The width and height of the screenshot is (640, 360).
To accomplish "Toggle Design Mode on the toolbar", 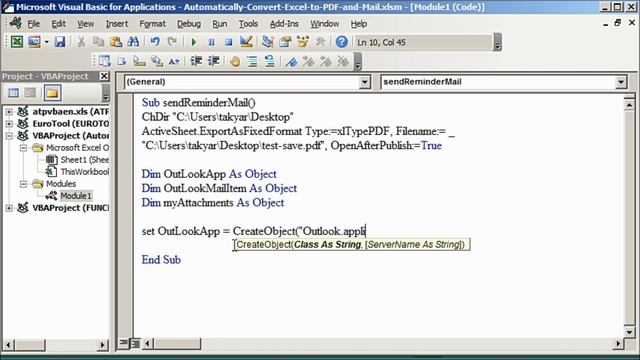I will (x=246, y=42).
